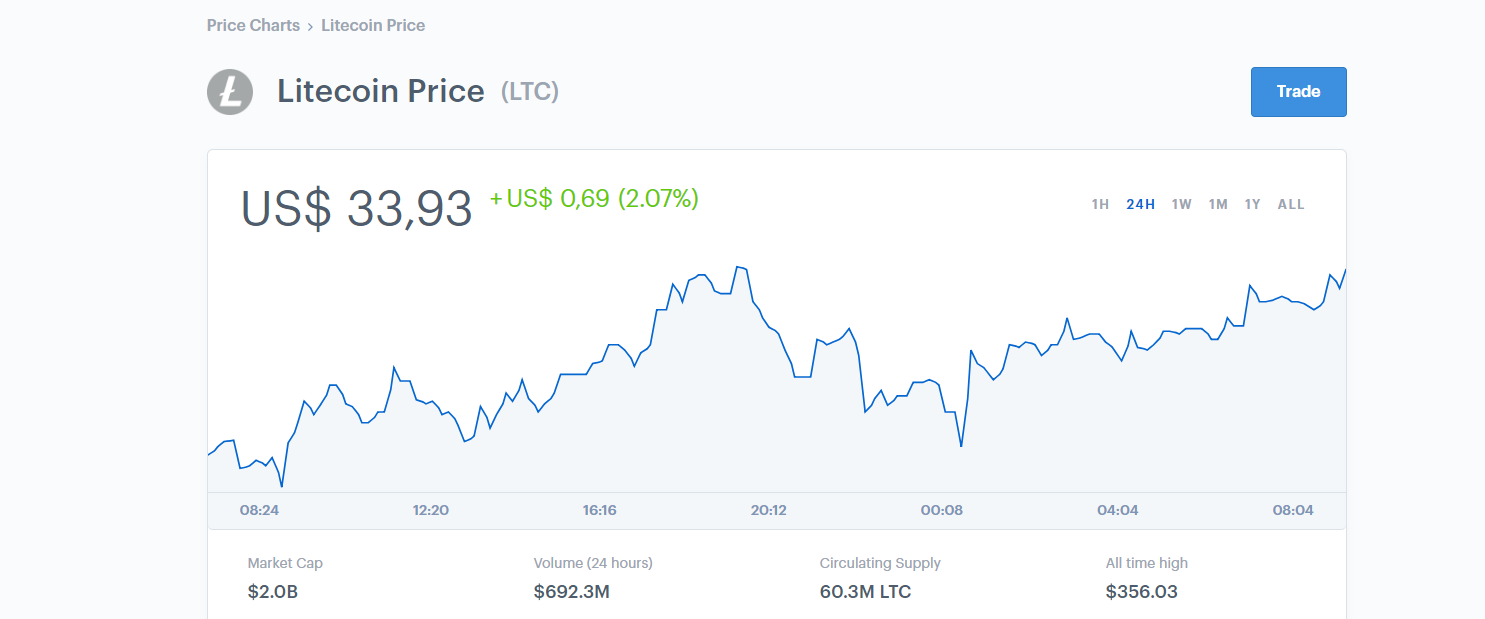1485x619 pixels.
Task: Click the 08:24 time axis label
Action: pos(259,510)
